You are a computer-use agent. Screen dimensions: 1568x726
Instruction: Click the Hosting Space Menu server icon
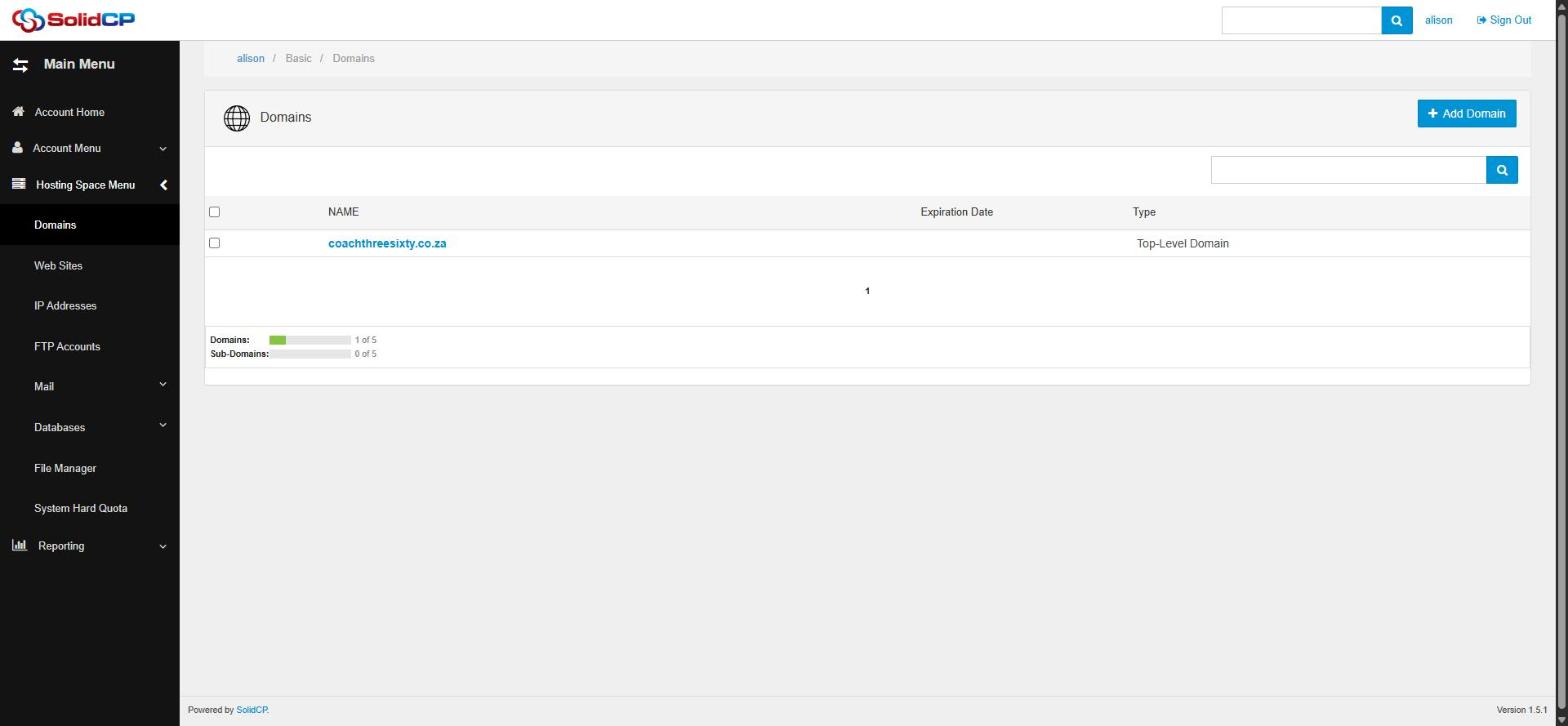[x=18, y=184]
